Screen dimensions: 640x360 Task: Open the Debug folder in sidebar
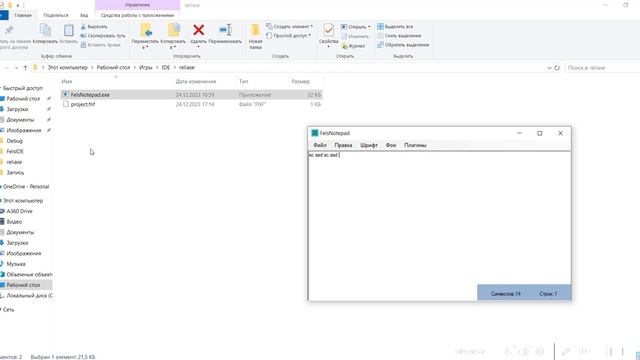[15, 141]
